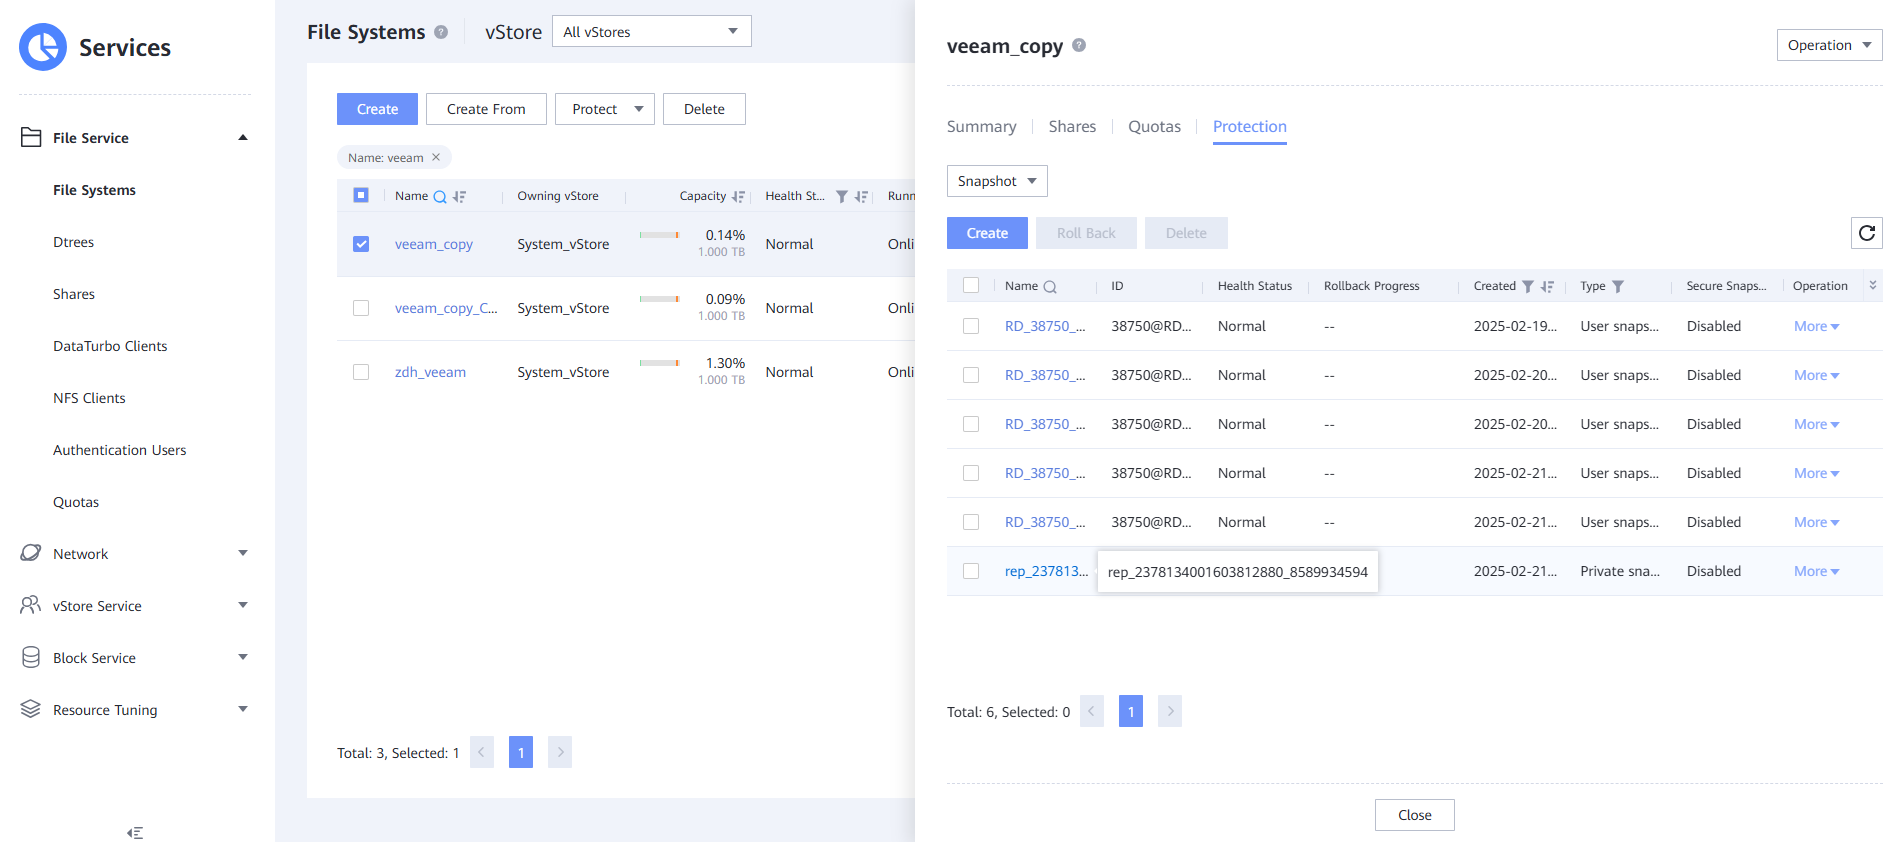The width and height of the screenshot is (1901, 842).
Task: Switch to the Quotas tab
Action: [x=1154, y=127]
